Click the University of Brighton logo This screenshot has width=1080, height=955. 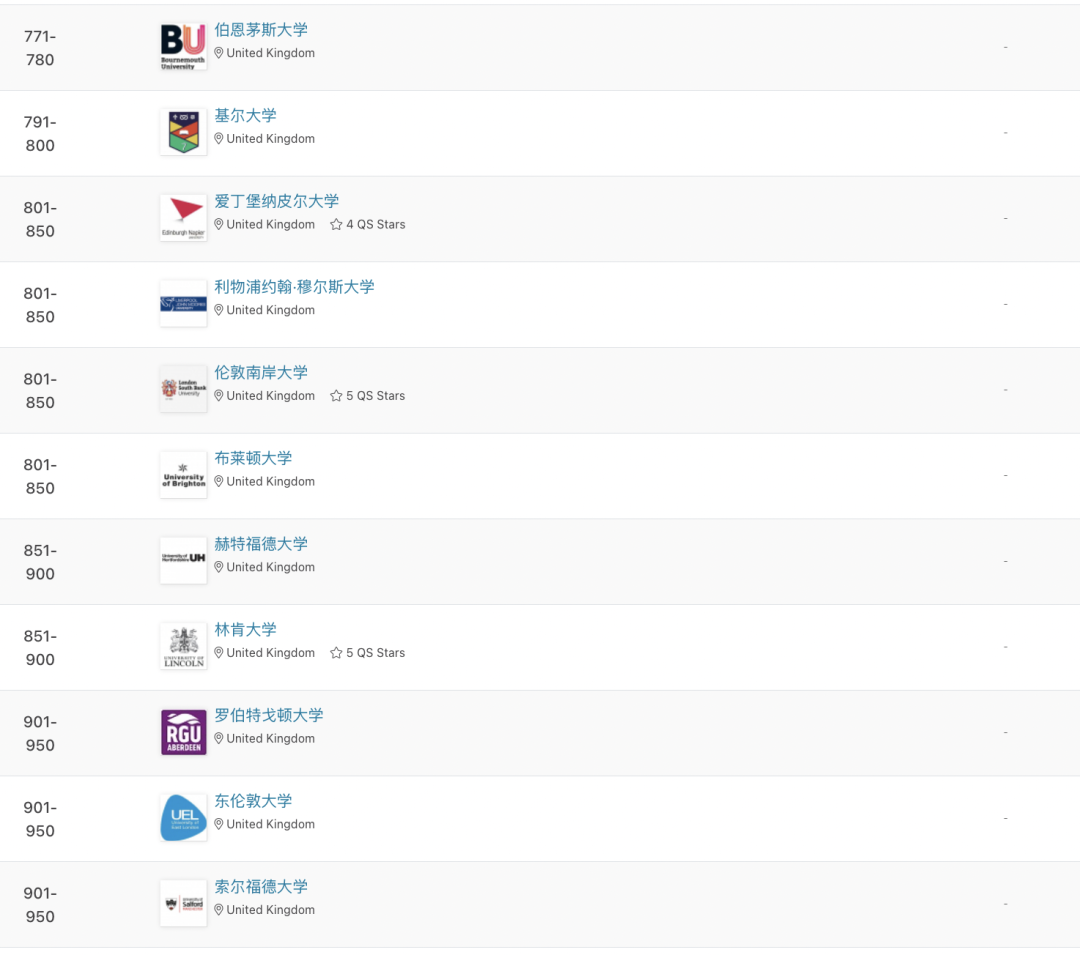183,475
